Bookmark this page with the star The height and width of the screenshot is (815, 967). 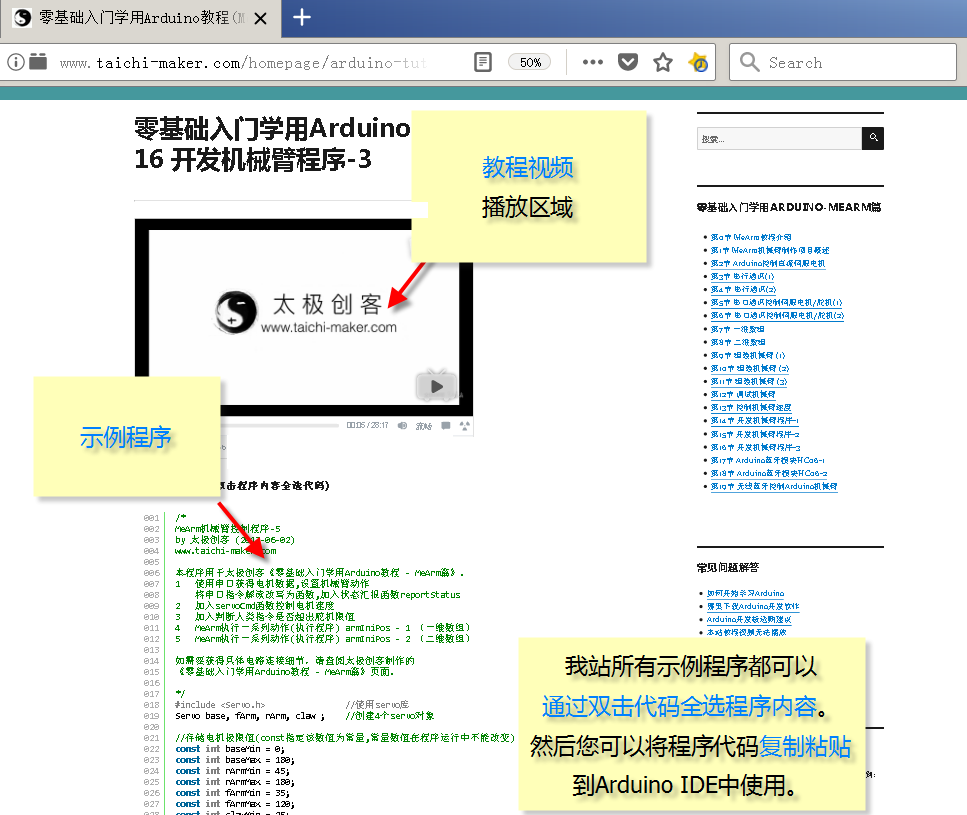tap(663, 62)
